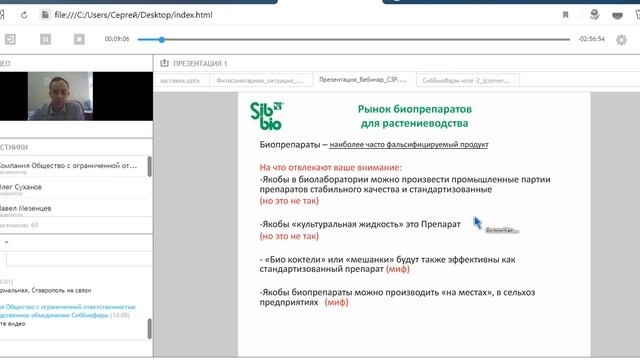
Task: Seek to the middle of the playback timeline
Action: pyautogui.click(x=353, y=40)
